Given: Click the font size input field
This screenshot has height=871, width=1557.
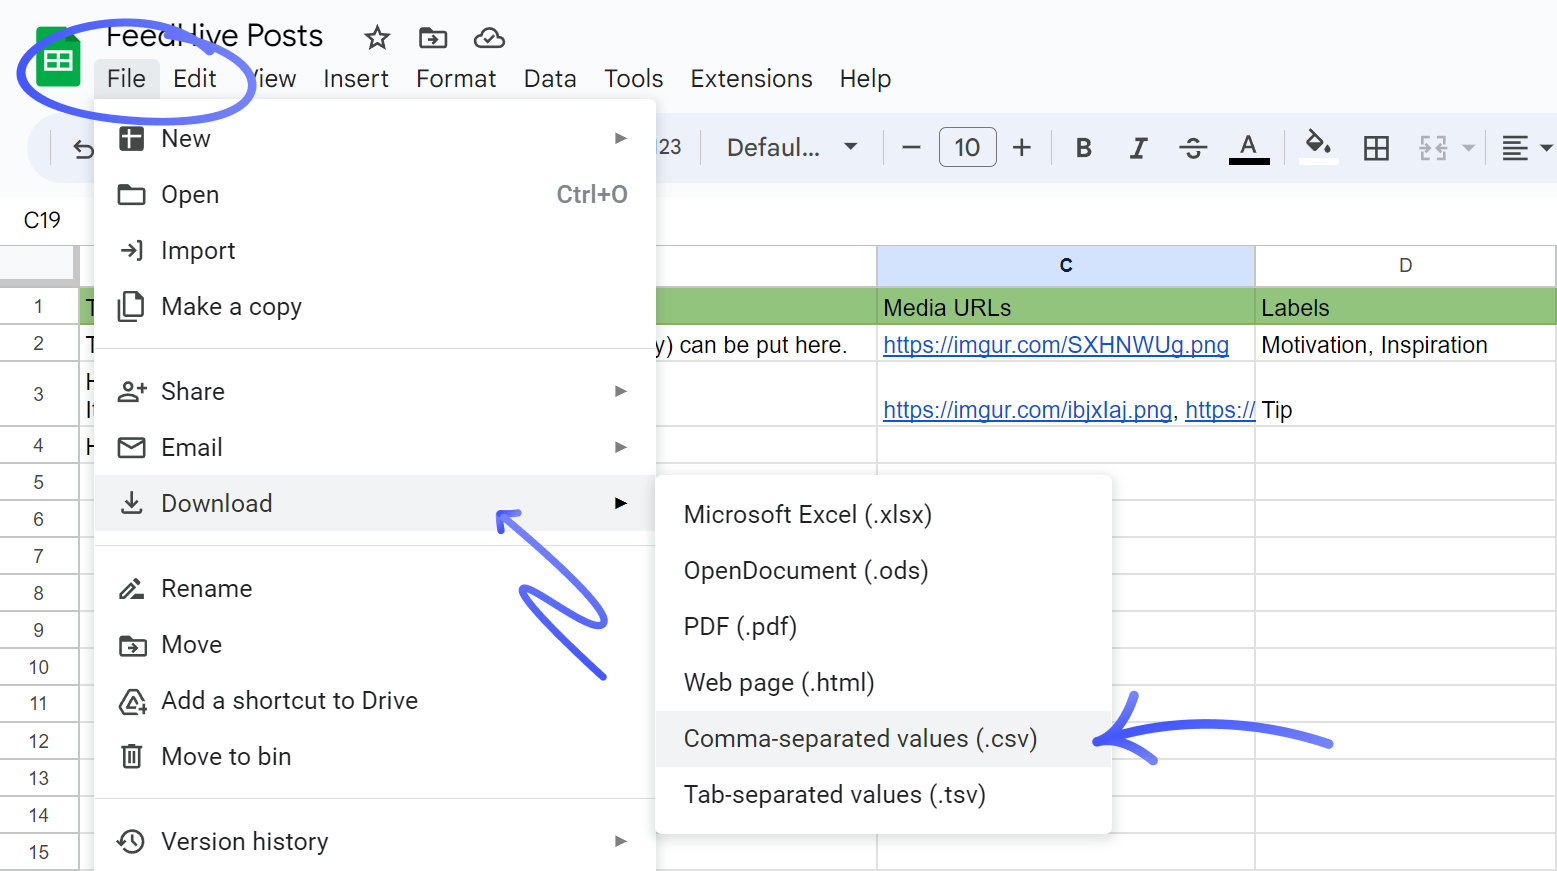Looking at the screenshot, I should [x=967, y=148].
